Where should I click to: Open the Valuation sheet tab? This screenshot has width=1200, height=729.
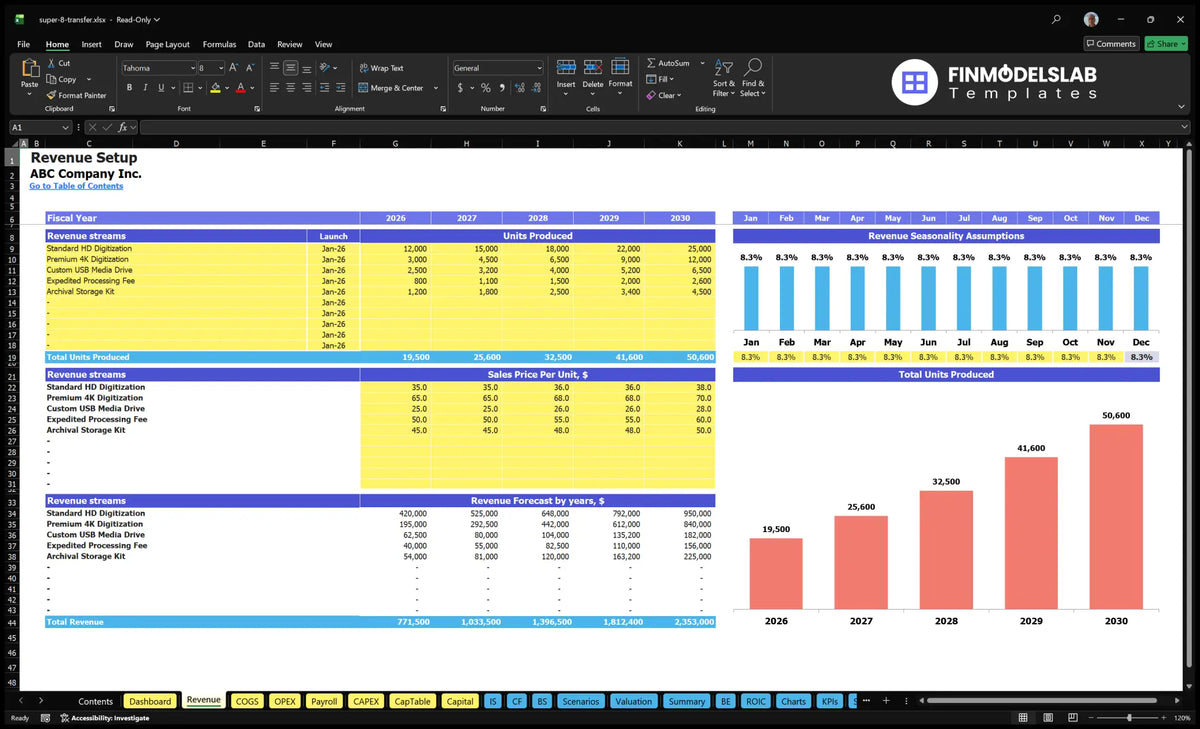tap(633, 701)
